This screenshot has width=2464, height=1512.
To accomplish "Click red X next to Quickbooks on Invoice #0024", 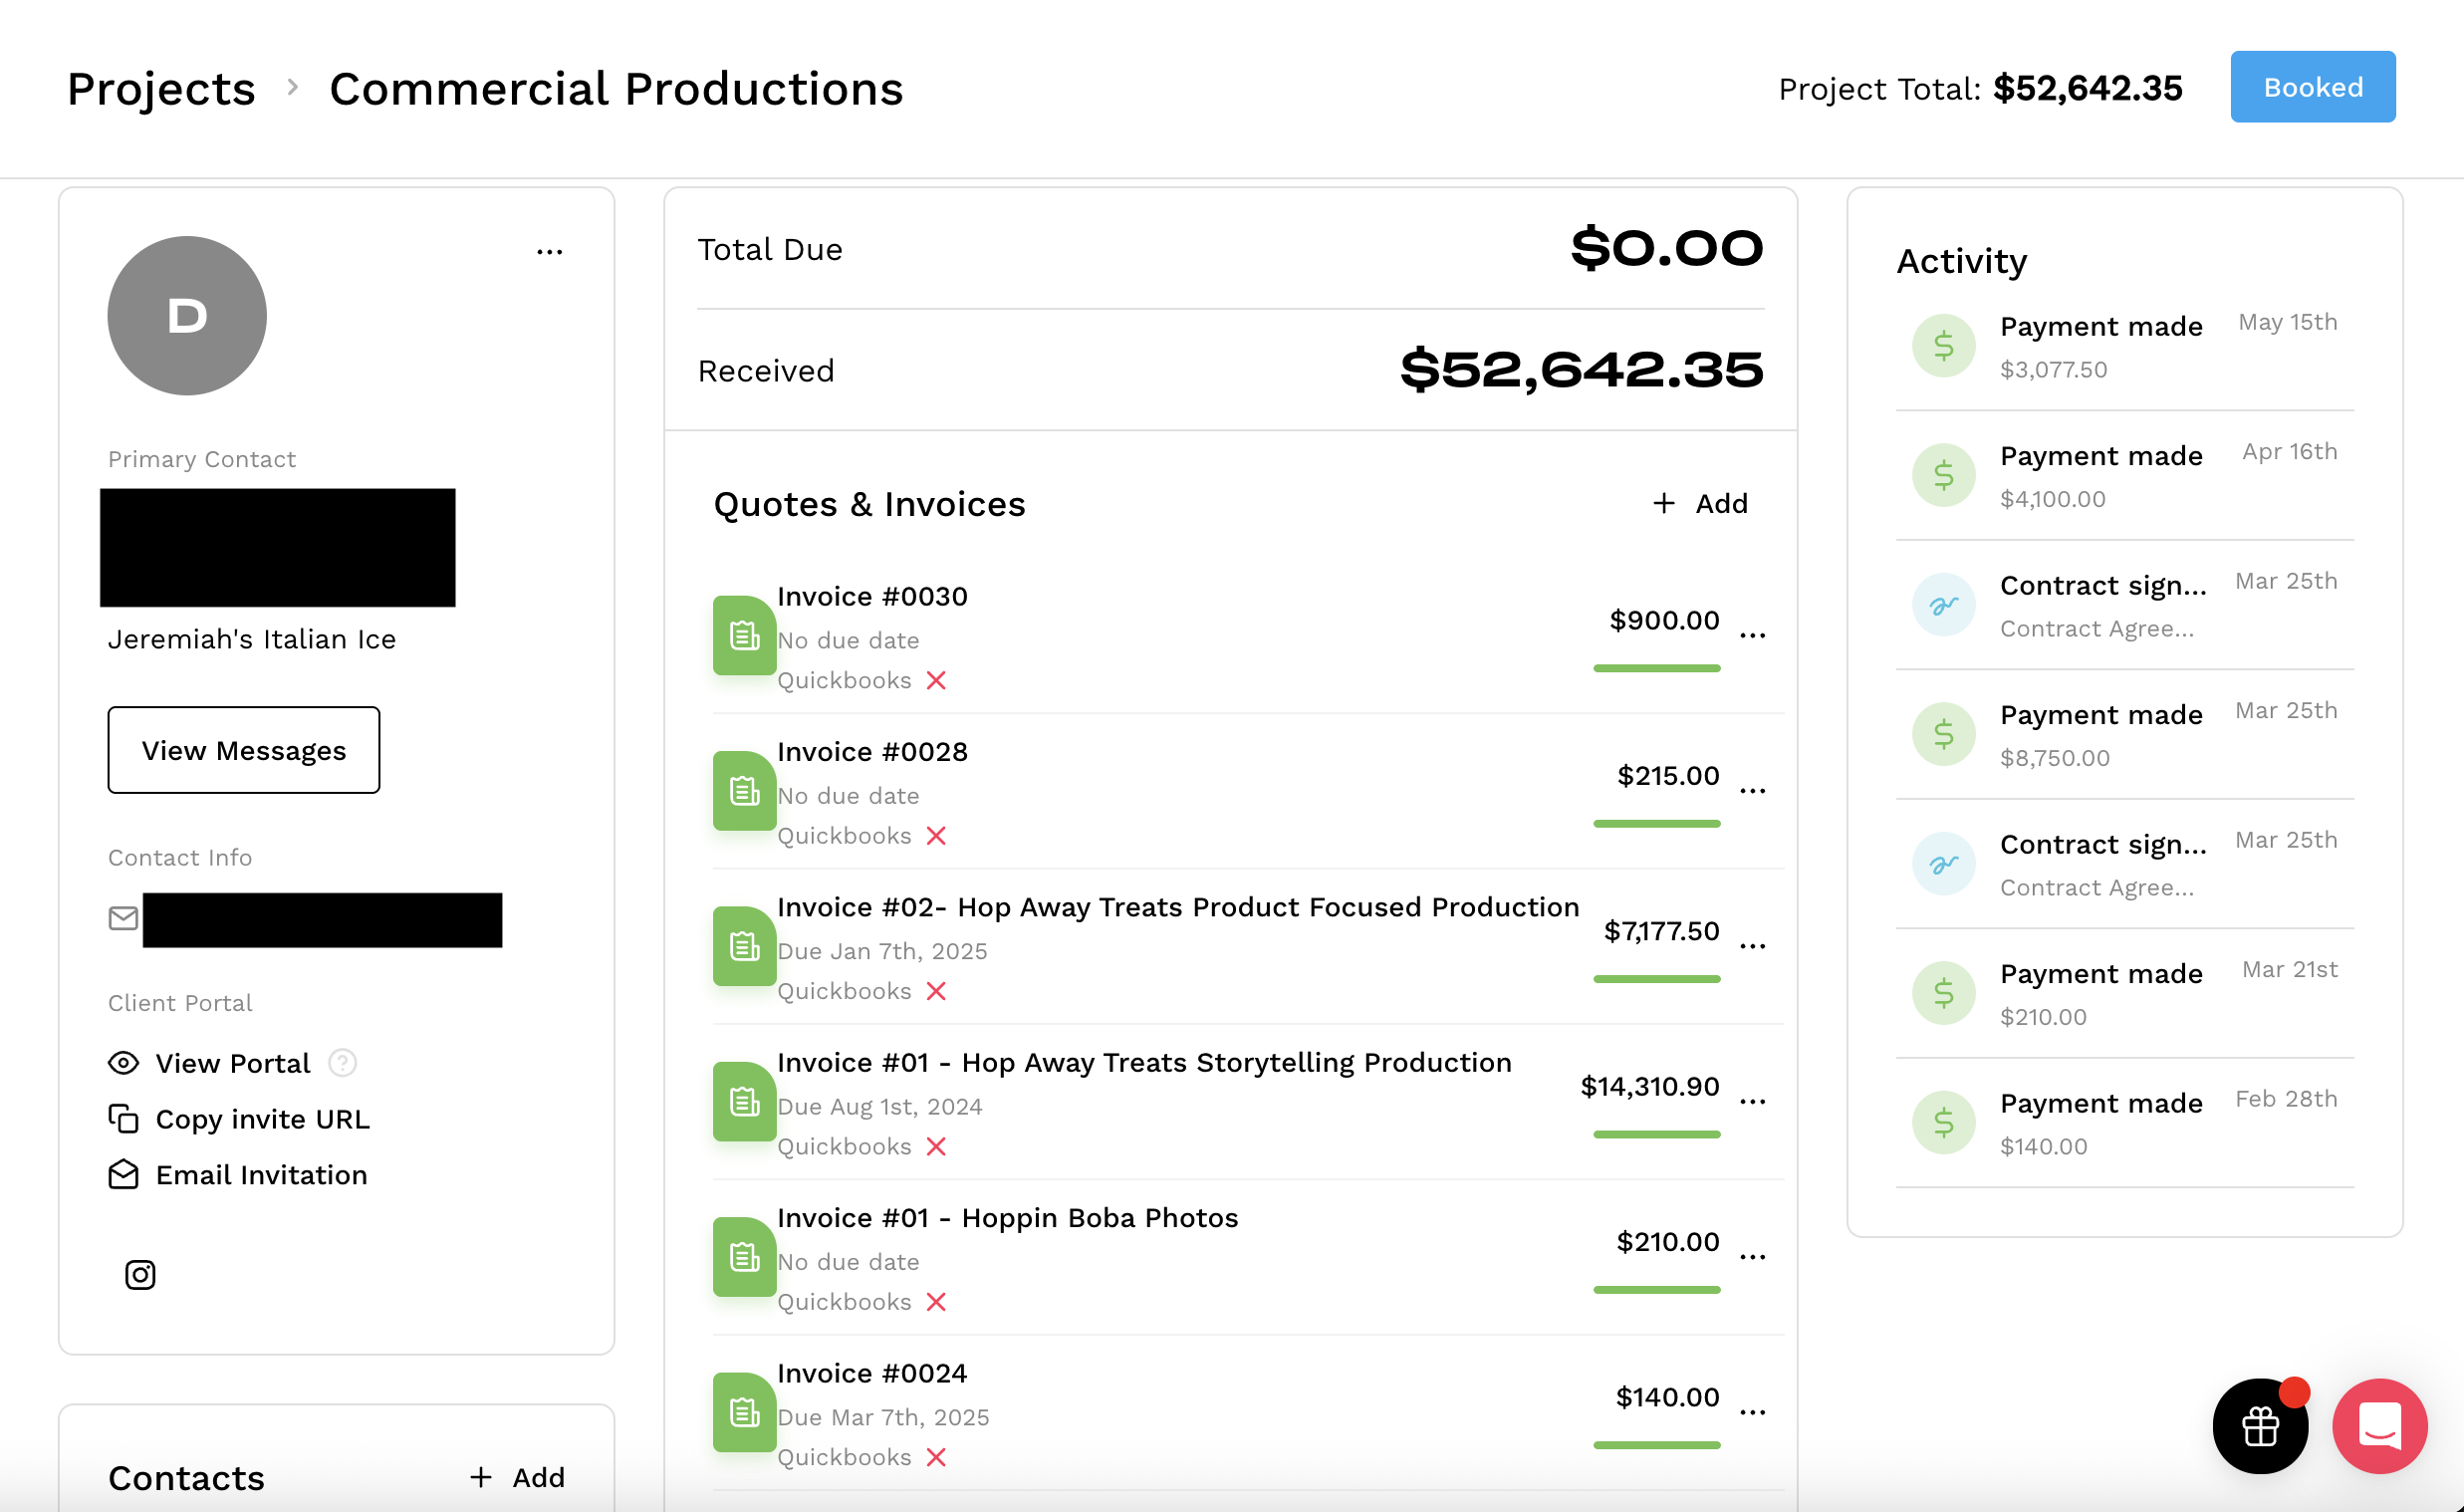I will (936, 1458).
